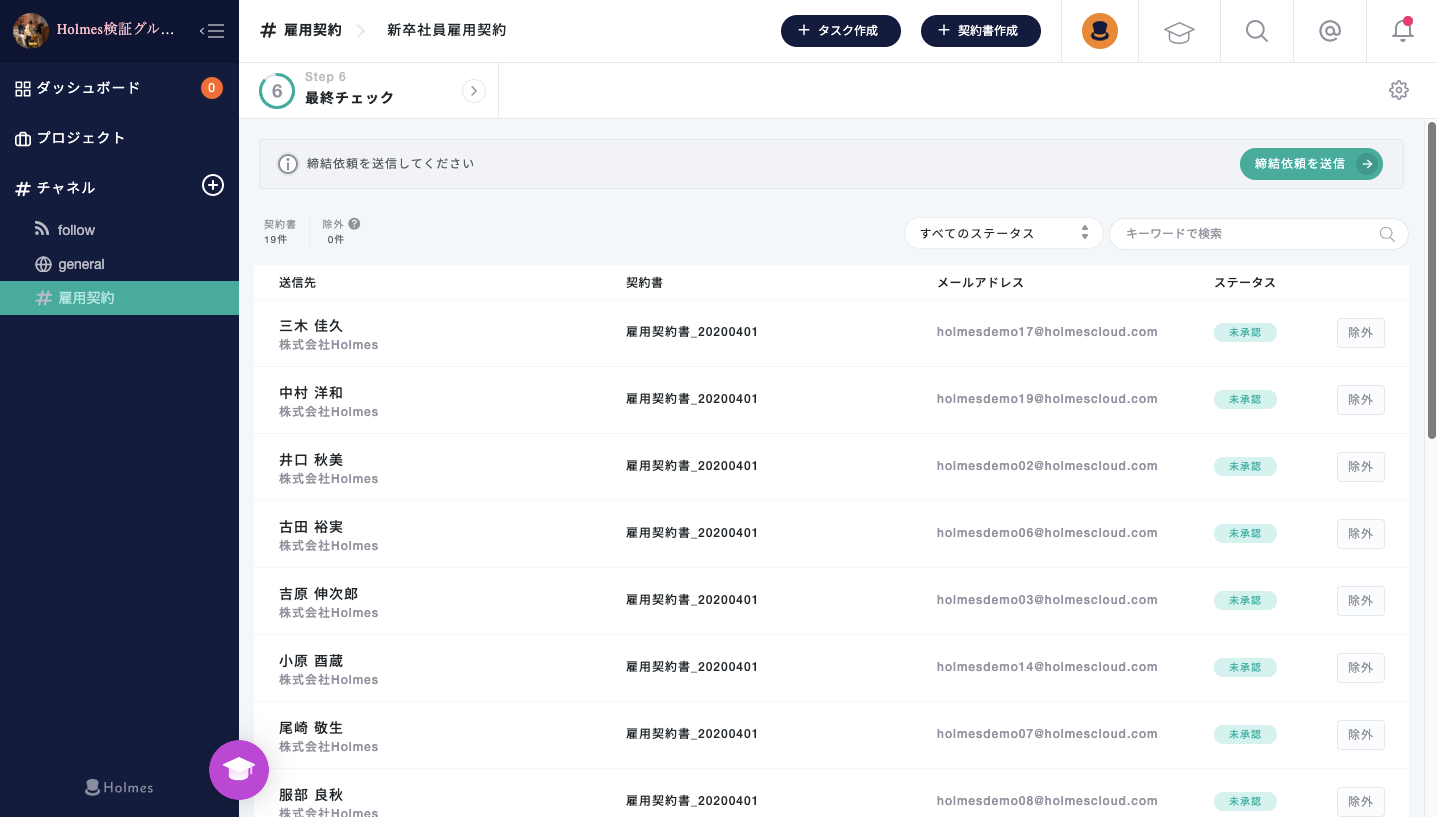Open the すべてのステータス status dropdown
The height and width of the screenshot is (817, 1437).
1004,233
